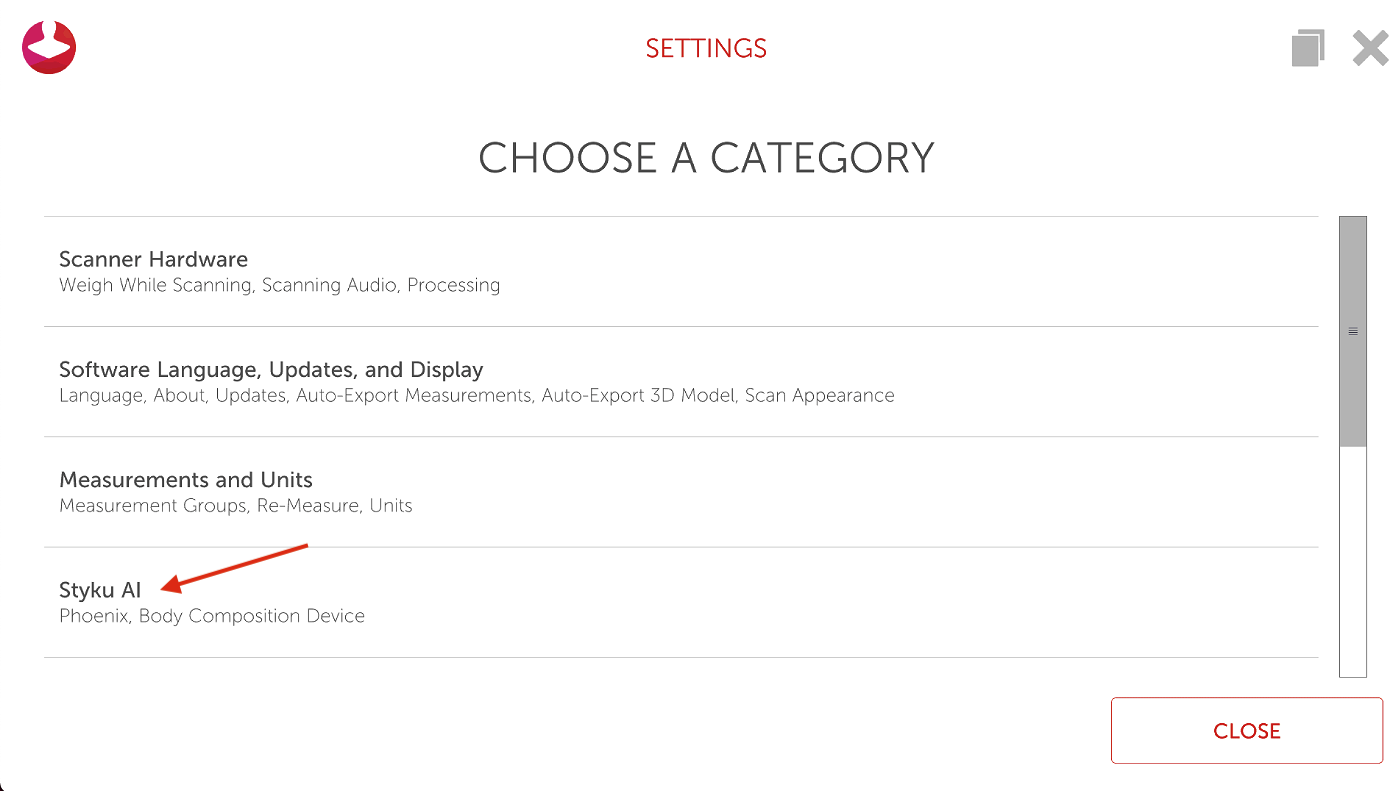Click the Phoenix text under Styku AI
Image resolution: width=1394 pixels, height=791 pixels.
point(93,616)
